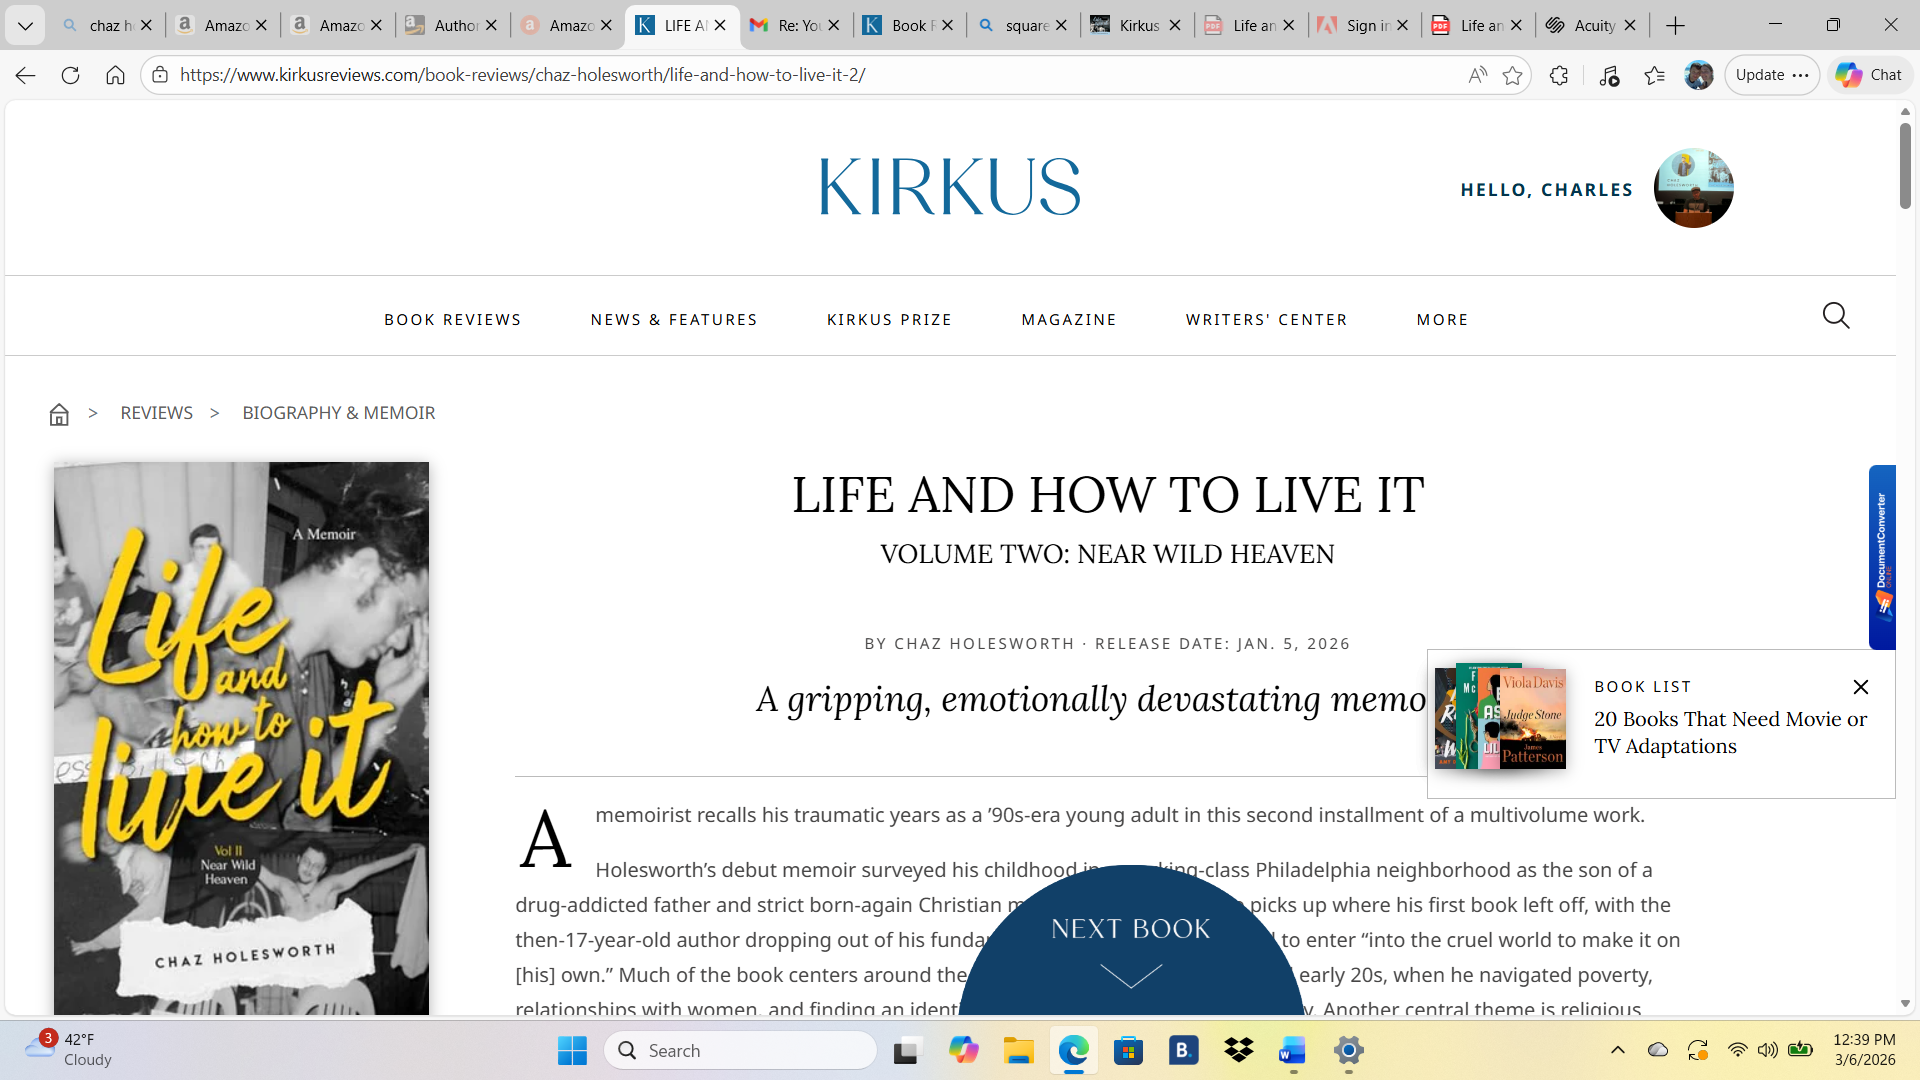Click the home breadcrumb icon

coord(59,413)
